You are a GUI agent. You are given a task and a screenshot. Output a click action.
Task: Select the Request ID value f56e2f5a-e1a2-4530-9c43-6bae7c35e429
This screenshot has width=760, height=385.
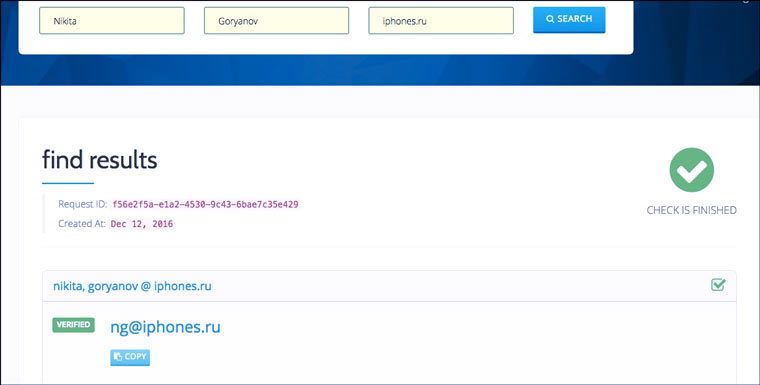click(205, 205)
